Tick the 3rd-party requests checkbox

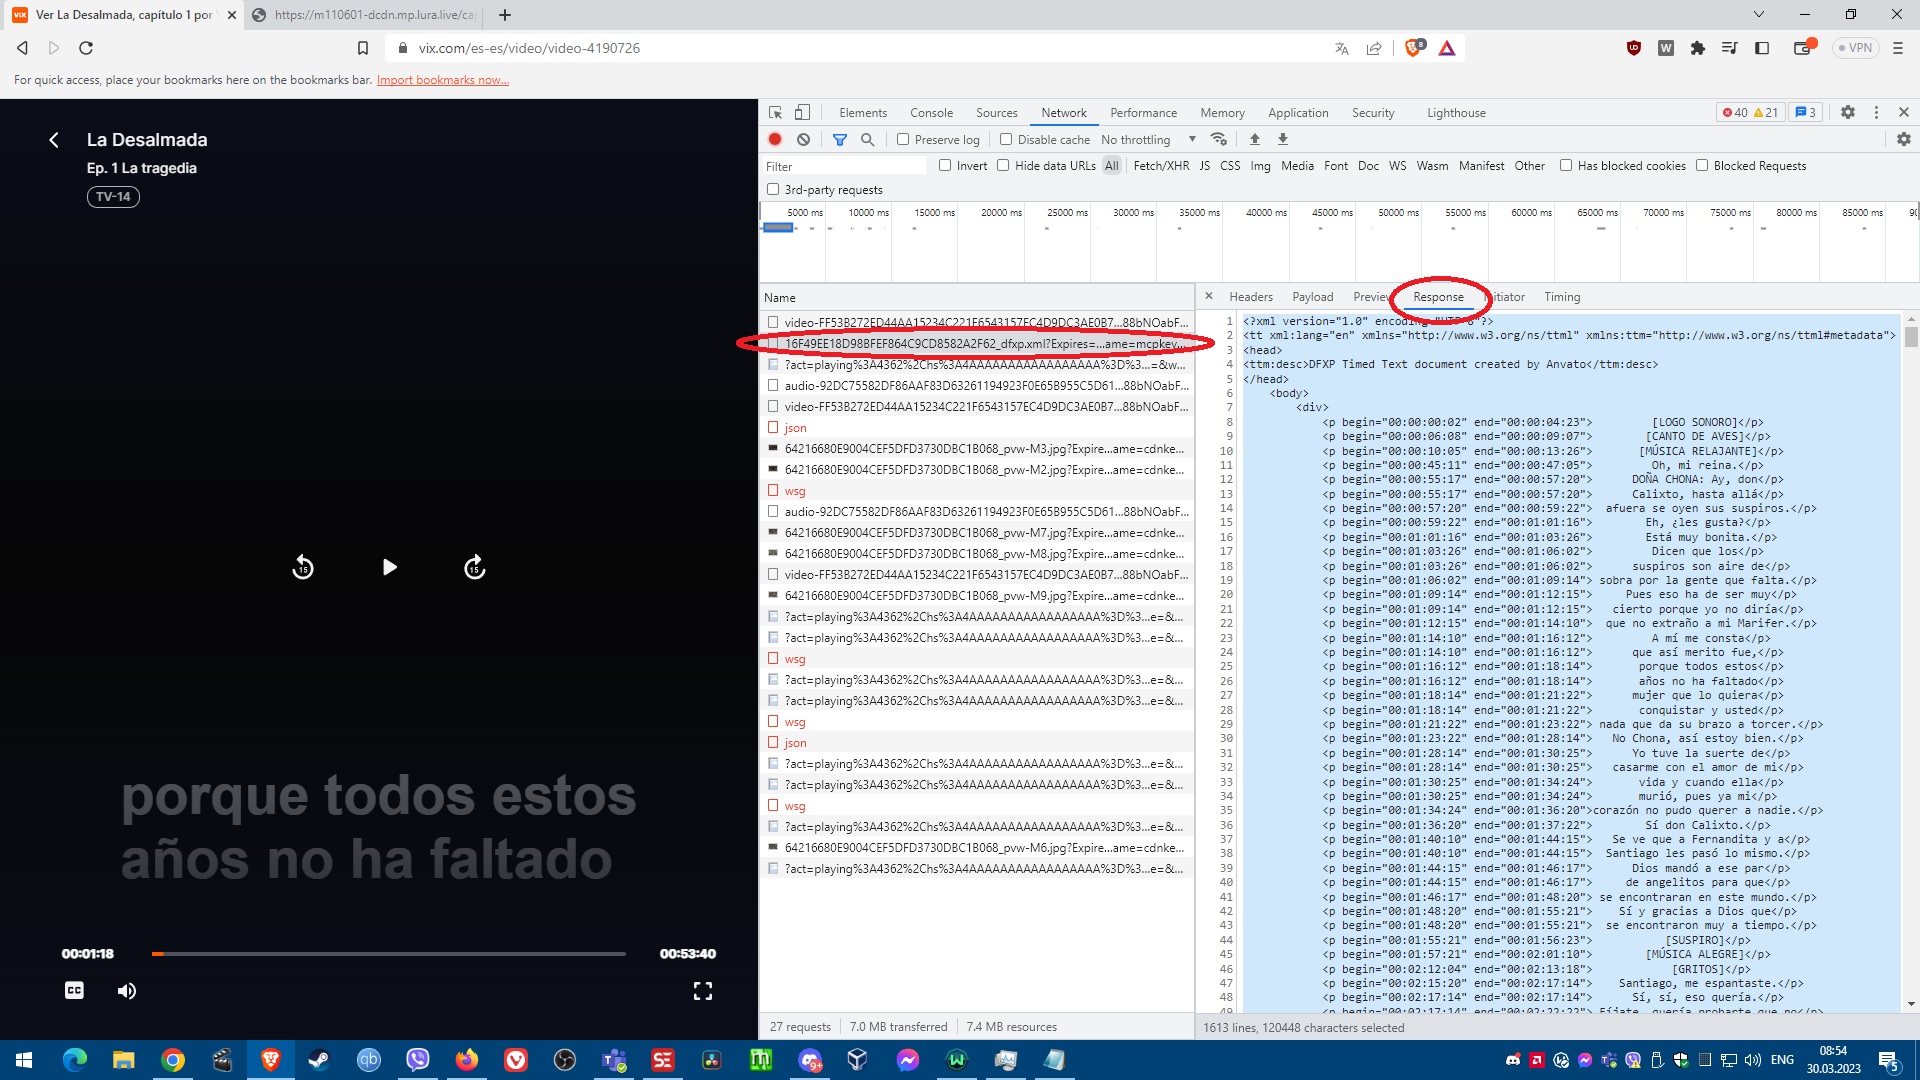(x=773, y=190)
